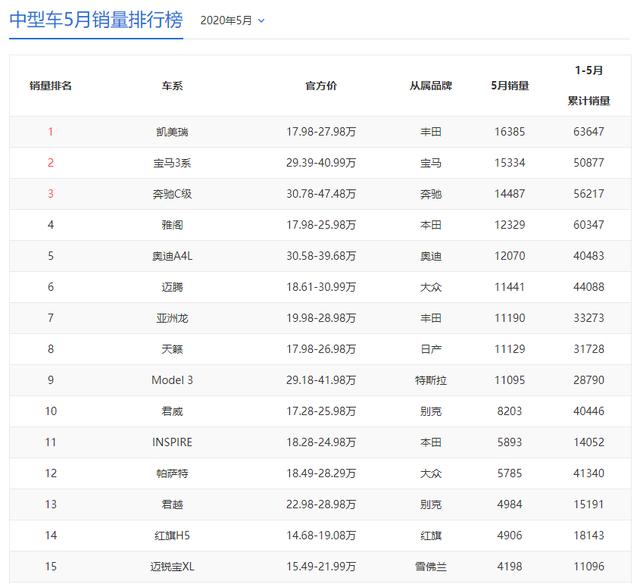The image size is (640, 584).
Task: Click the cumulative sales value 11096
Action: (x=589, y=566)
